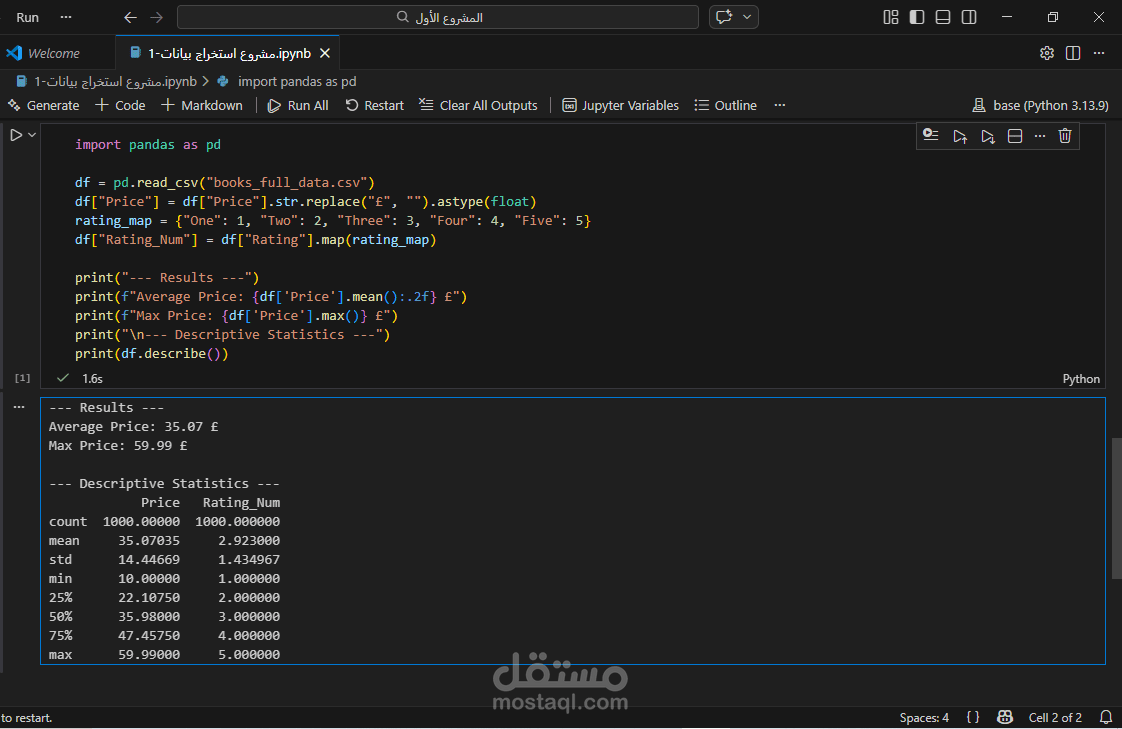Open the title bar overflow menu ellipsis
Image resolution: width=1122 pixels, height=729 pixels.
66,17
